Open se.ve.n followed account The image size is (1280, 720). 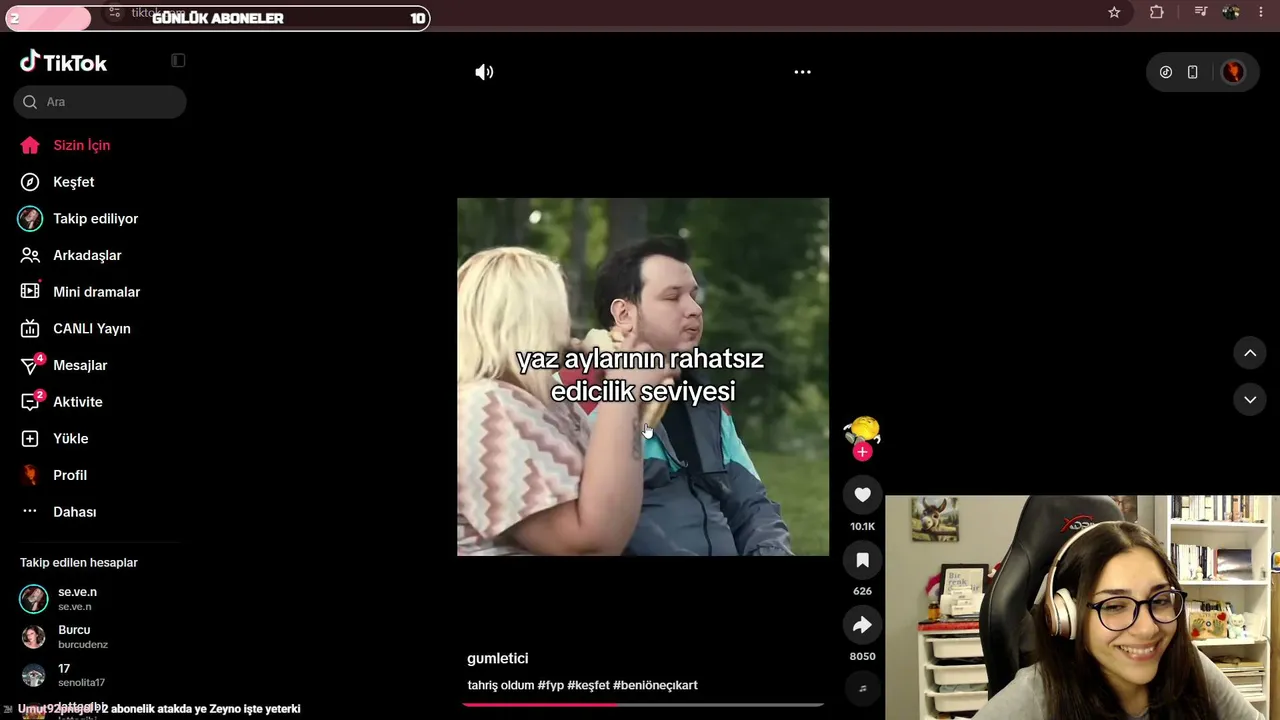100,599
